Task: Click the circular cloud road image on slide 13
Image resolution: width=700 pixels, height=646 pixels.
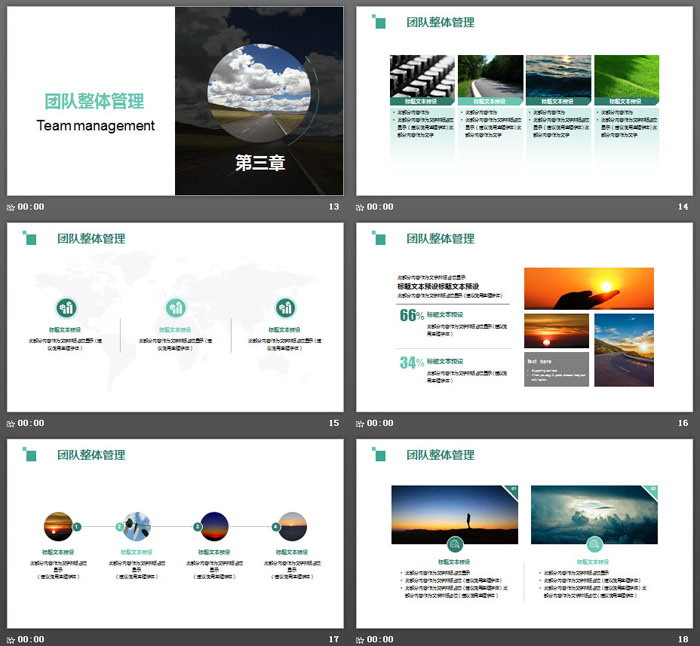Action: [259, 82]
